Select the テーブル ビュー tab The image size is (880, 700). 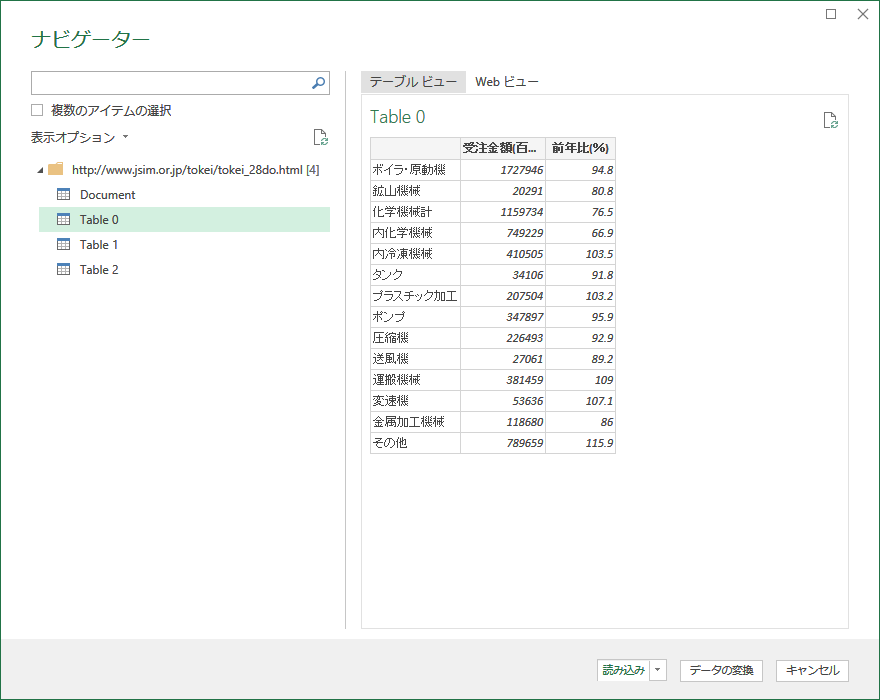click(x=413, y=82)
